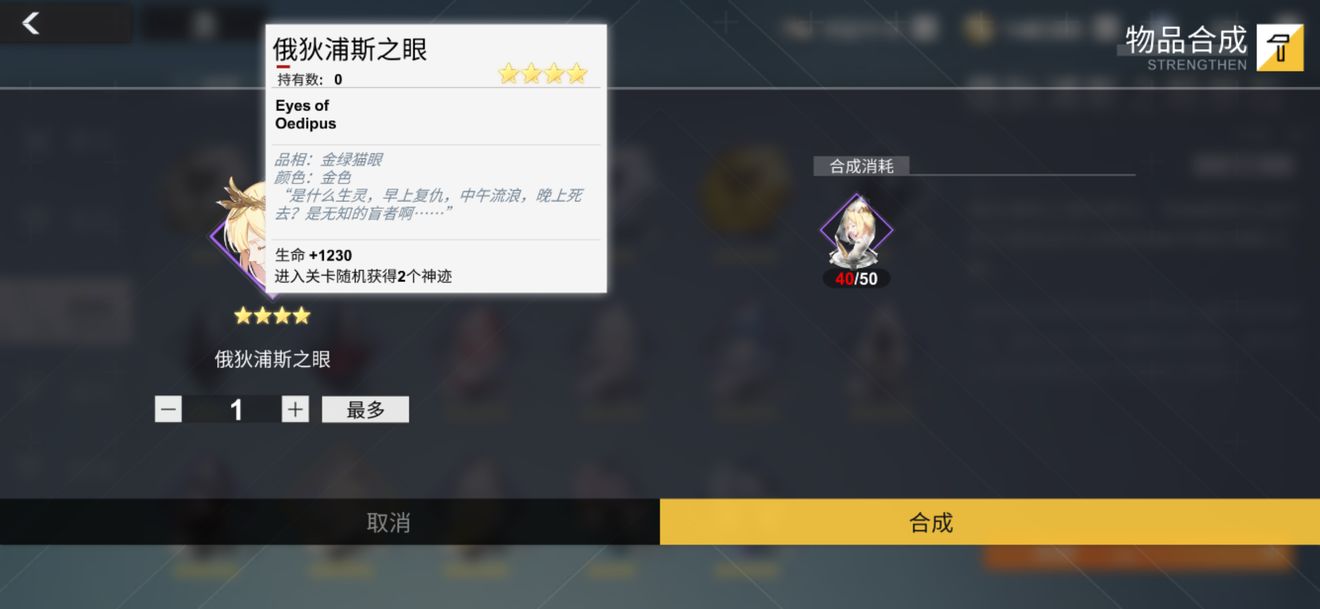Click the 合成消耗 section label
This screenshot has height=609, width=1320.
861,166
